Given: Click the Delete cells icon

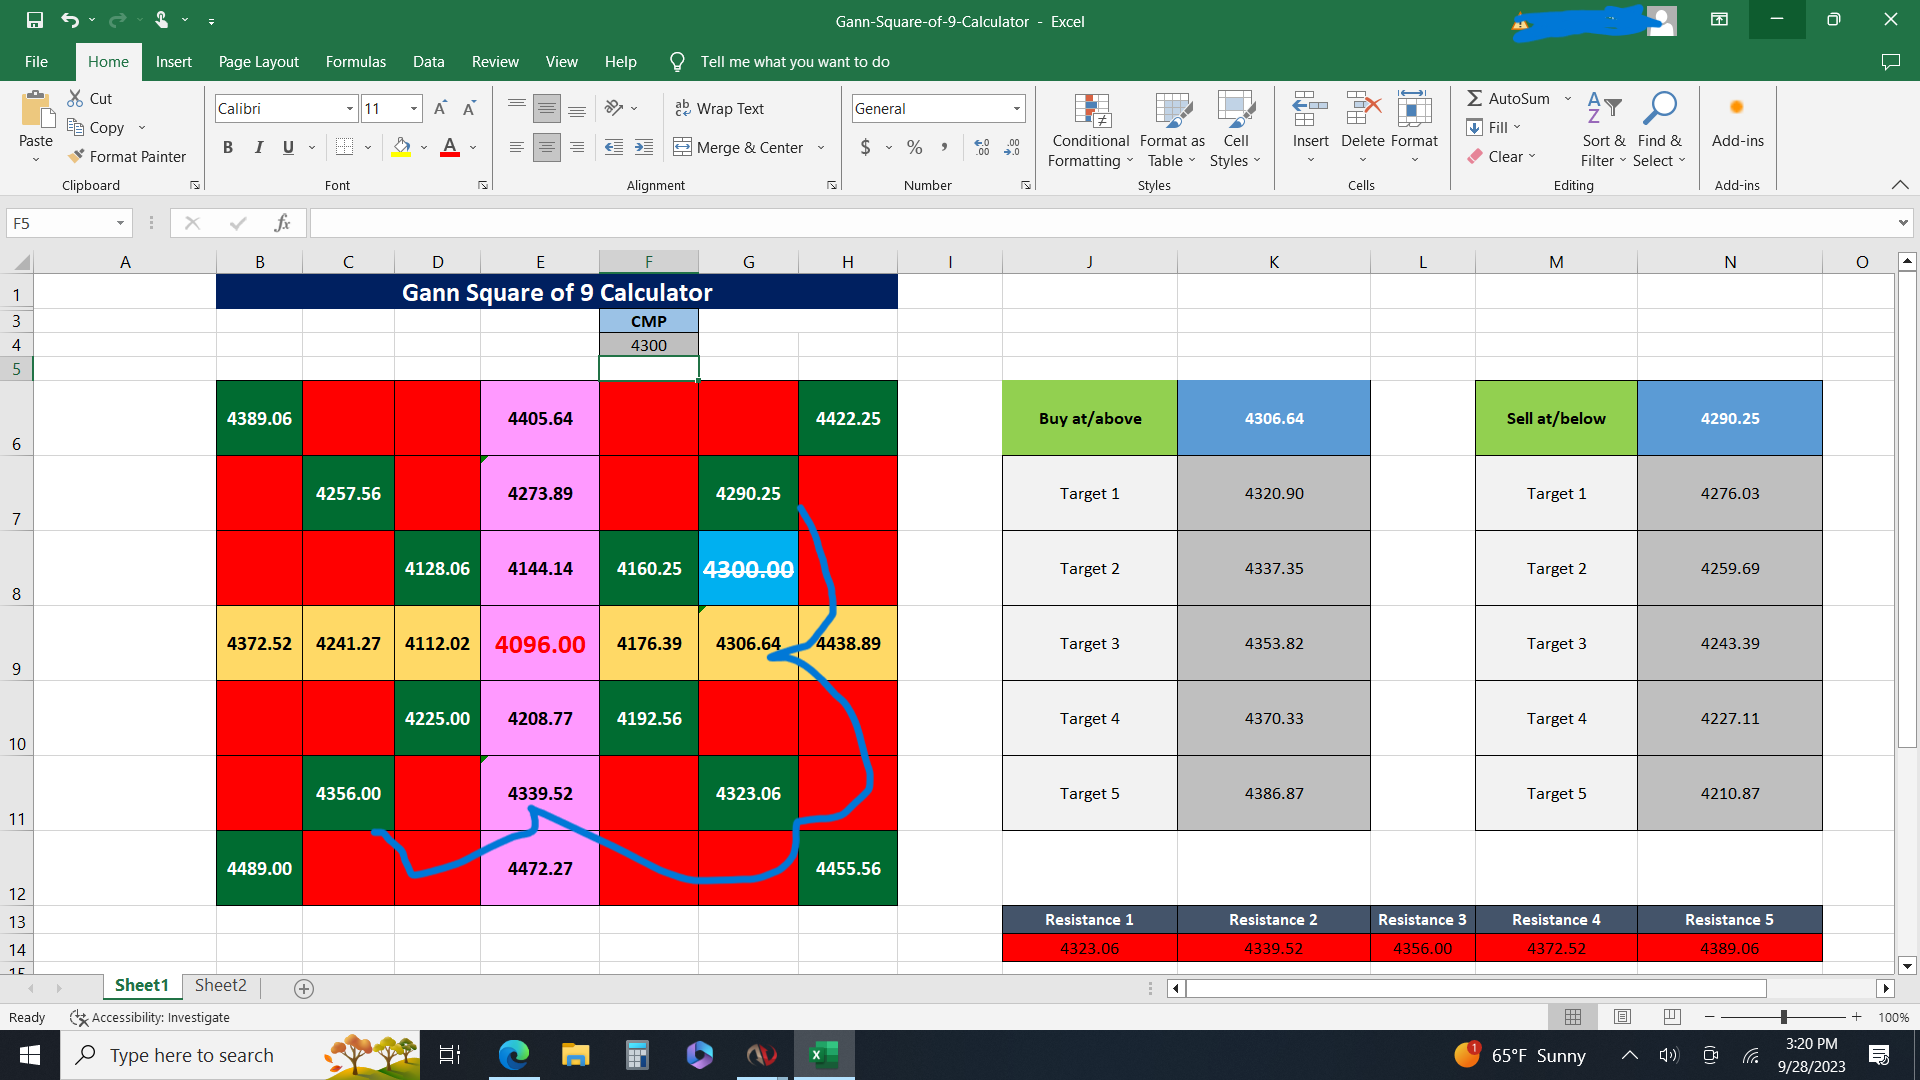Looking at the screenshot, I should (x=1362, y=109).
